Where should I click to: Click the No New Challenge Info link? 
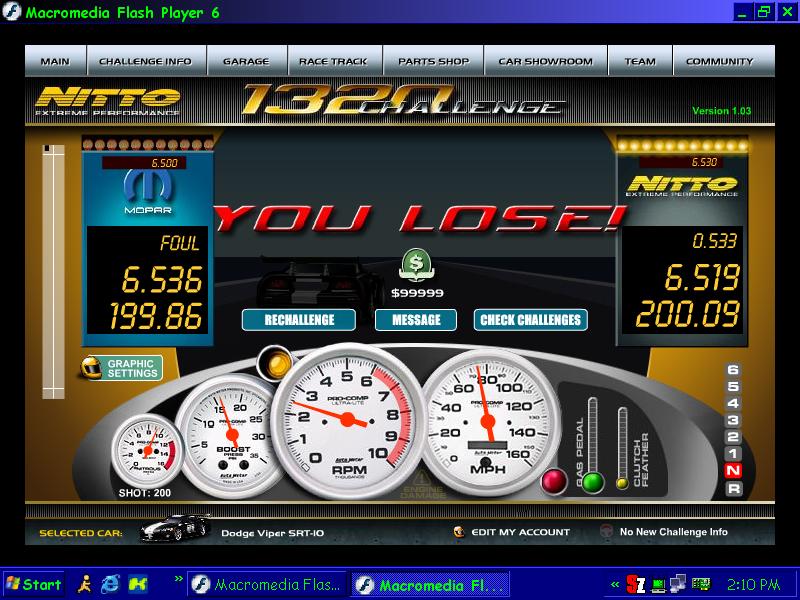pos(673,532)
